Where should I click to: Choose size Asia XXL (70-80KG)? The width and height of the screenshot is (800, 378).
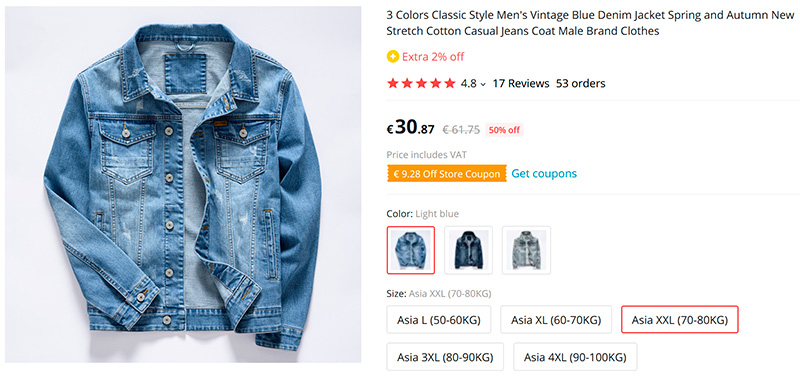pyautogui.click(x=680, y=320)
